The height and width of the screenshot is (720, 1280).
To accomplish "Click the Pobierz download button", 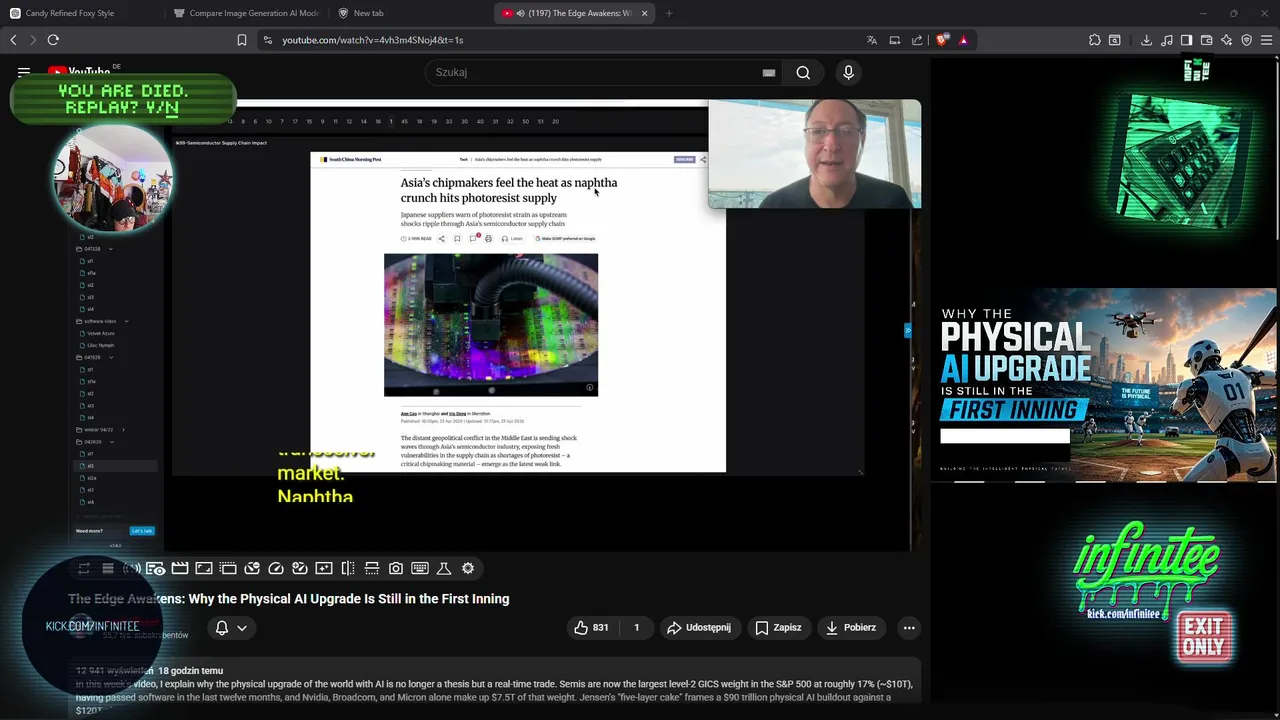I will 850,628.
